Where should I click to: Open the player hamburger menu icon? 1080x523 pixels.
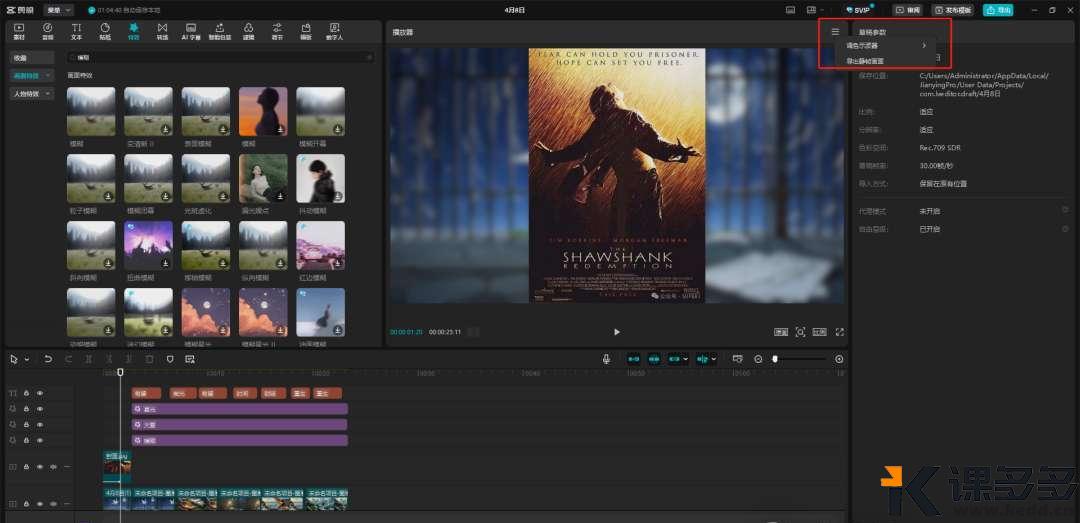point(835,32)
